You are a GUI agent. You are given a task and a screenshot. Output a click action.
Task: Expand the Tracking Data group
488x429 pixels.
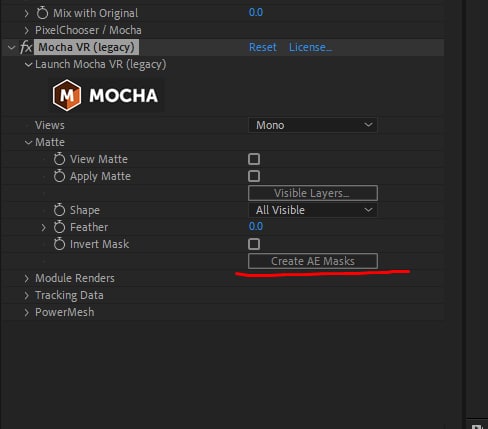27,295
